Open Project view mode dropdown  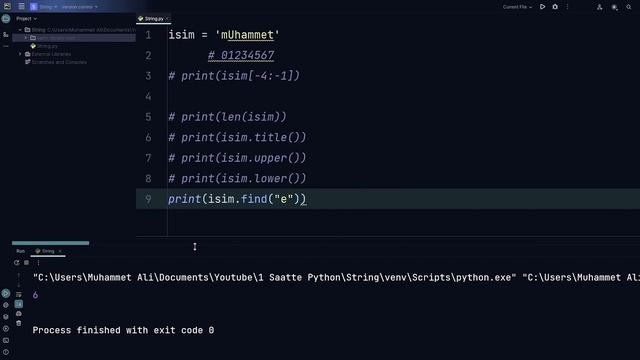pyautogui.click(x=27, y=19)
